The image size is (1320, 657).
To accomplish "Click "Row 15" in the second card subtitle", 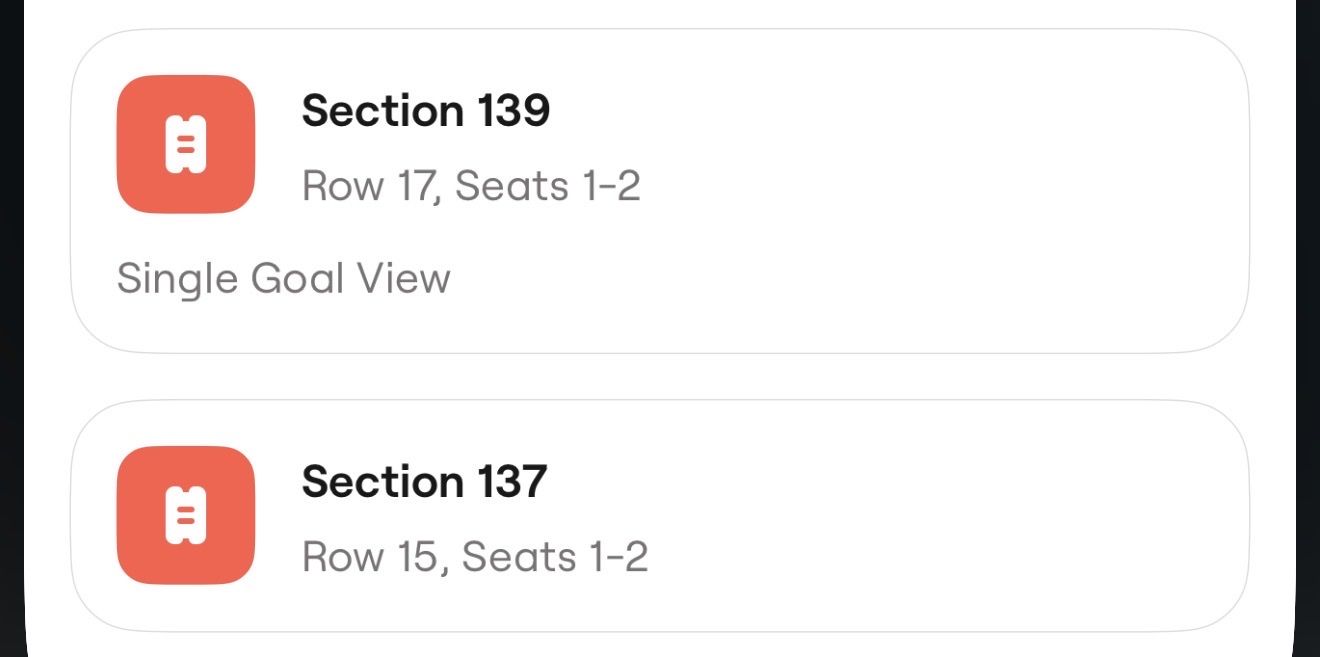I will pos(372,556).
